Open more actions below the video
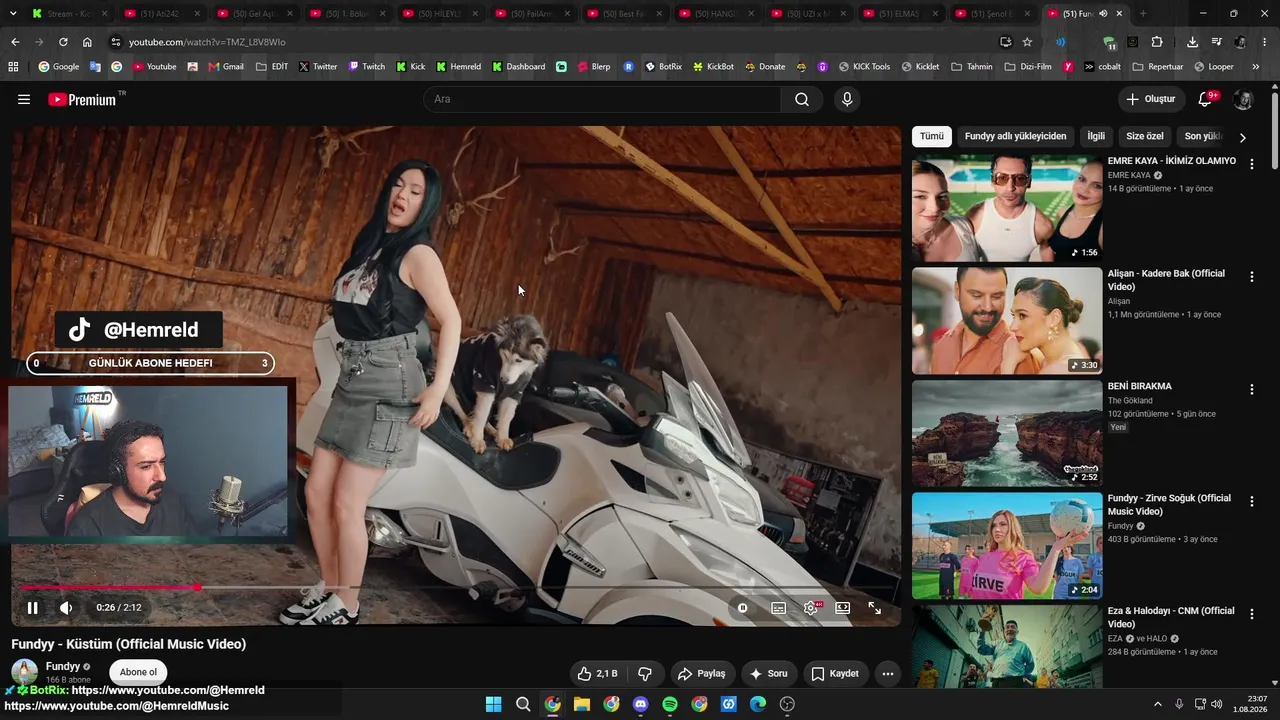The height and width of the screenshot is (720, 1280). 888,673
